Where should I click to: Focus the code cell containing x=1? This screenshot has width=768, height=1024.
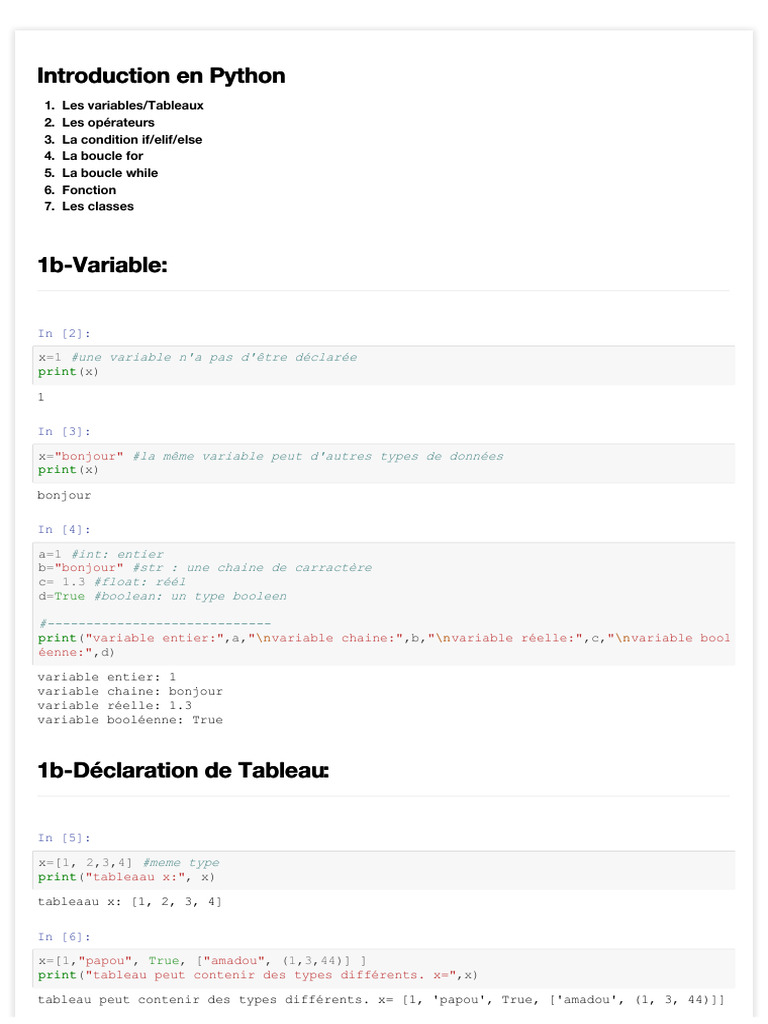click(384, 365)
